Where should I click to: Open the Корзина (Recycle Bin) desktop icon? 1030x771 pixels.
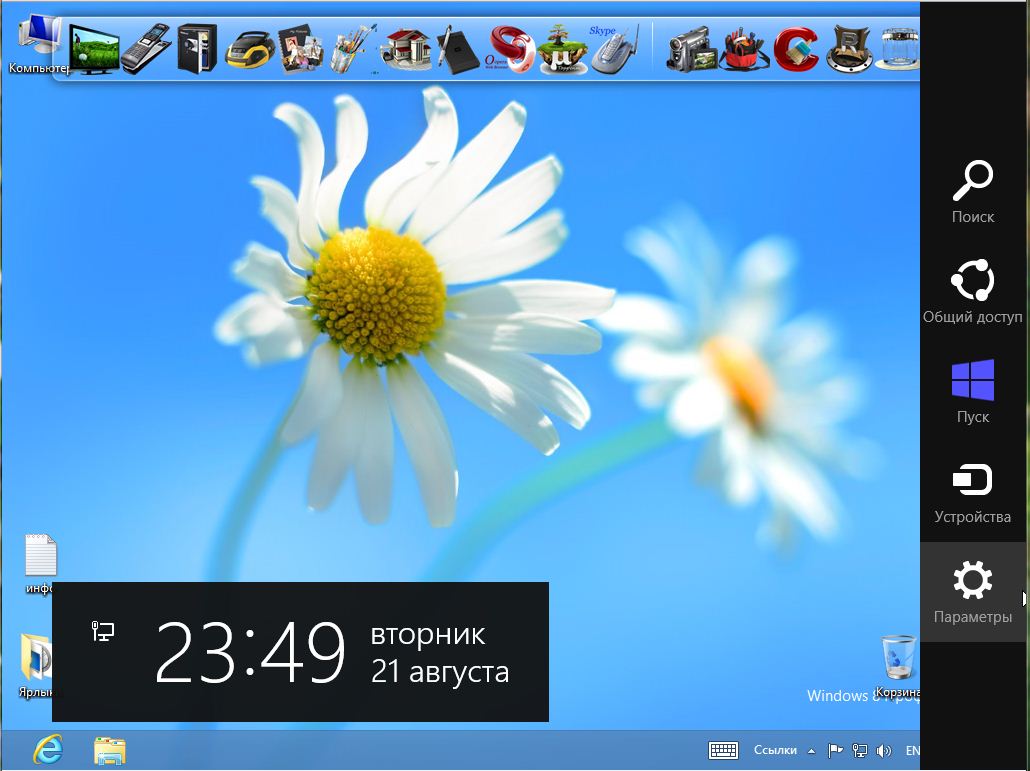click(x=899, y=660)
